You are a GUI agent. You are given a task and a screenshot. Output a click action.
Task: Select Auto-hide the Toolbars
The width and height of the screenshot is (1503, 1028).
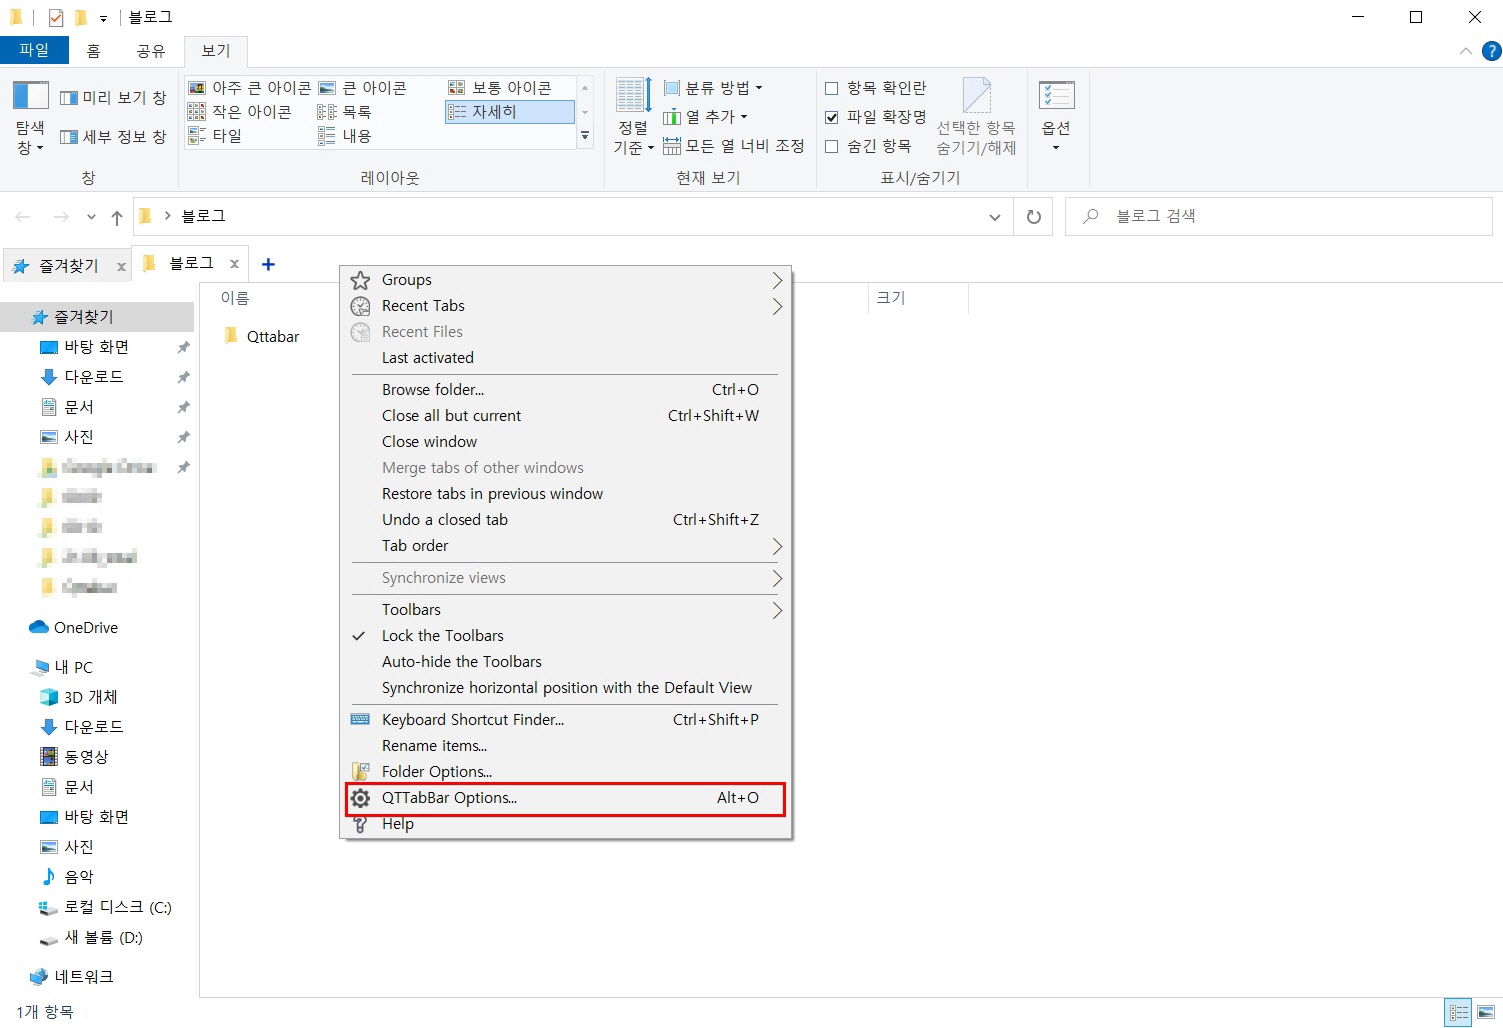(566, 662)
